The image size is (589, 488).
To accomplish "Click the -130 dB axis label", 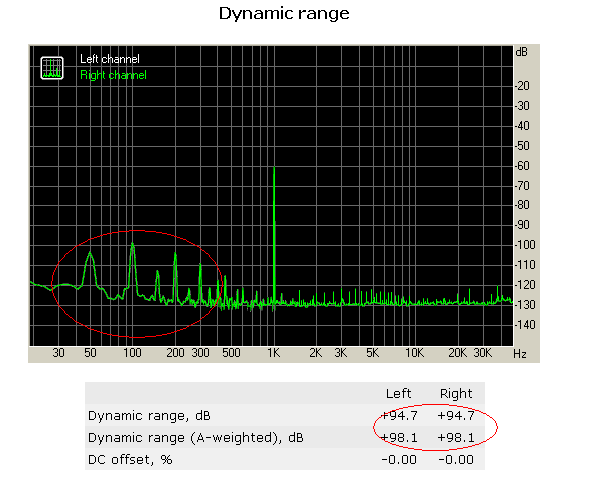I will [525, 305].
